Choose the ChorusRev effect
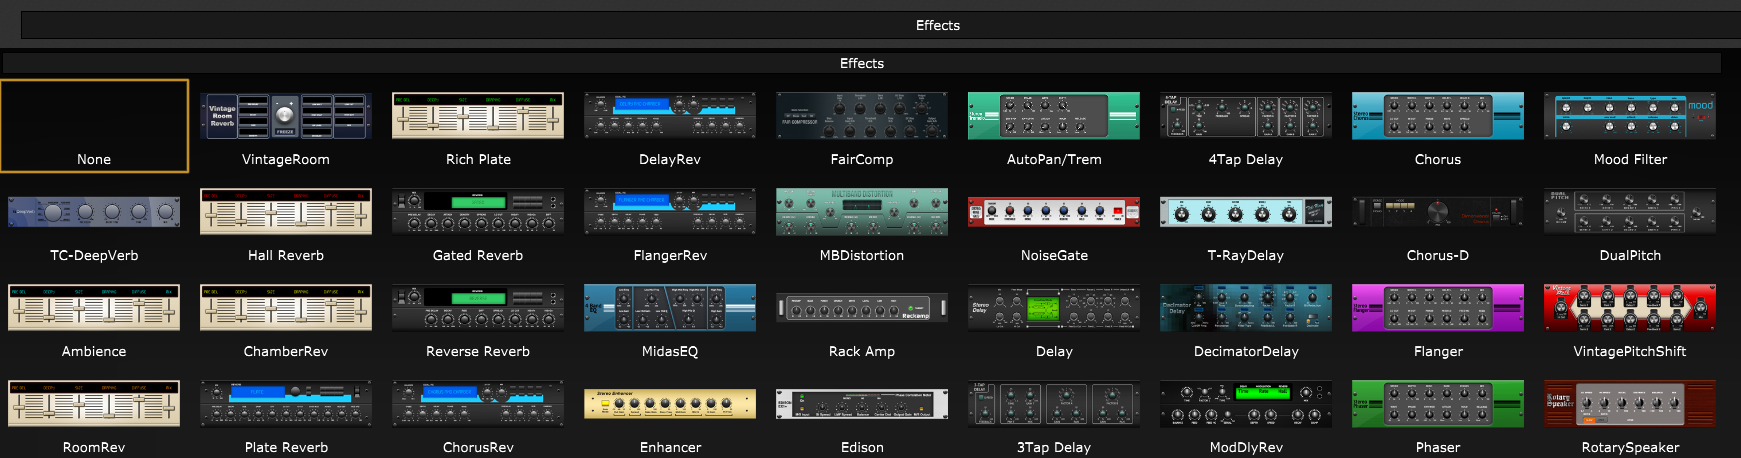This screenshot has width=1741, height=458. click(478, 413)
